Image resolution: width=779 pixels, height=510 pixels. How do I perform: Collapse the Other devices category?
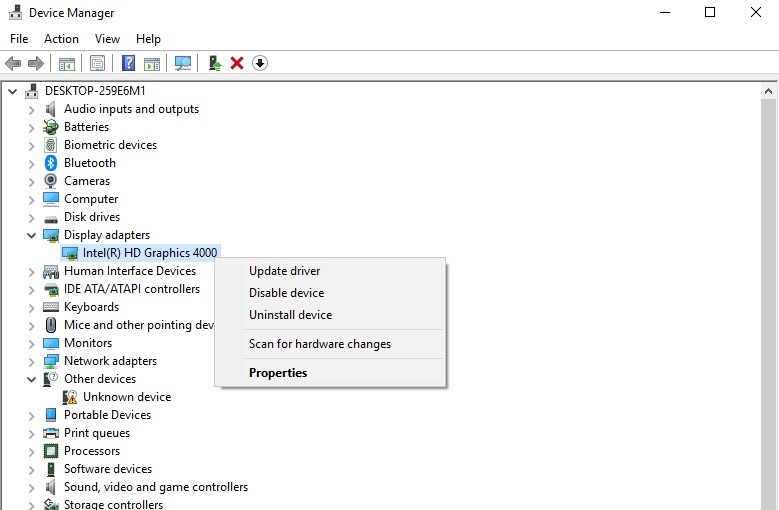(x=31, y=379)
